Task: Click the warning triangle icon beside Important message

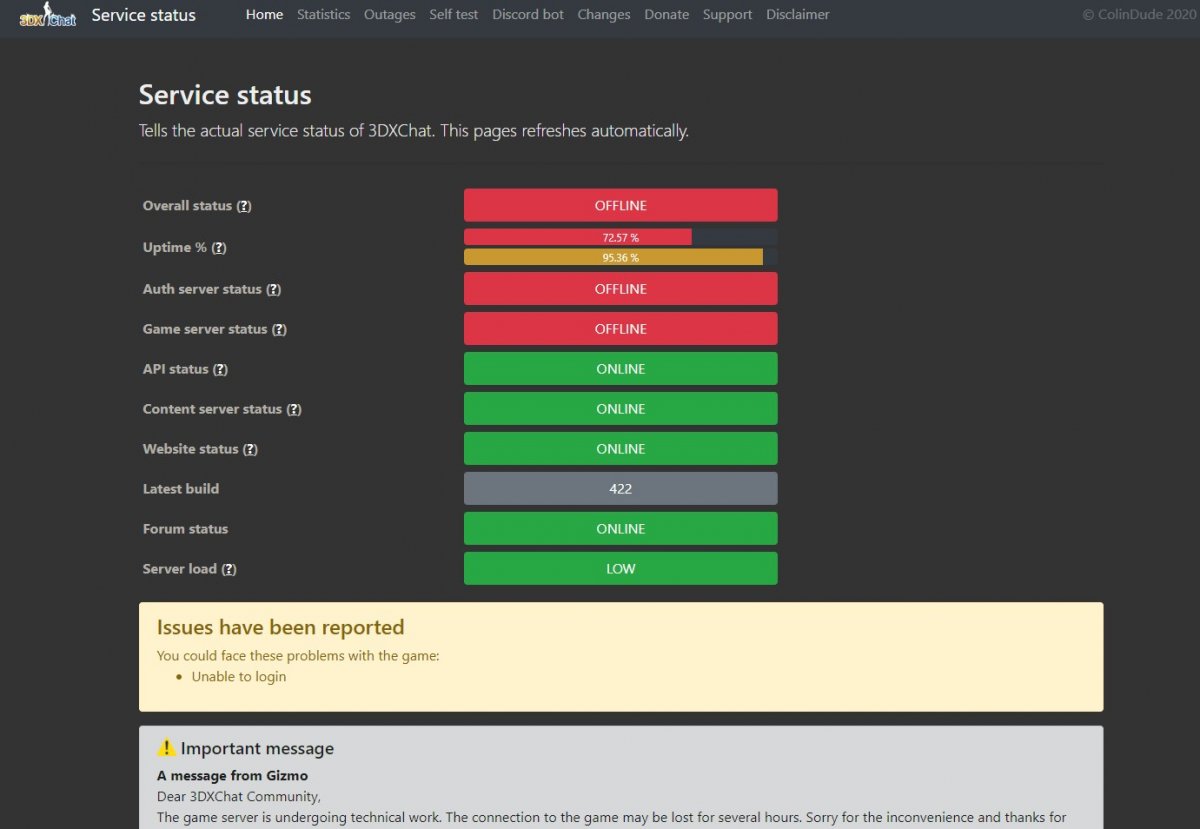Action: 166,747
